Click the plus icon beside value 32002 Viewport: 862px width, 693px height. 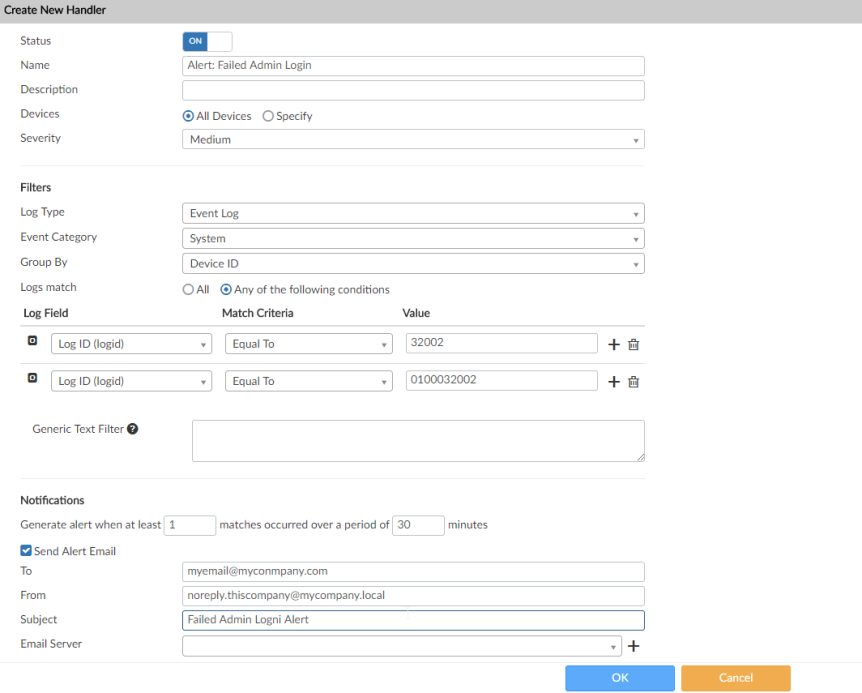coord(614,344)
